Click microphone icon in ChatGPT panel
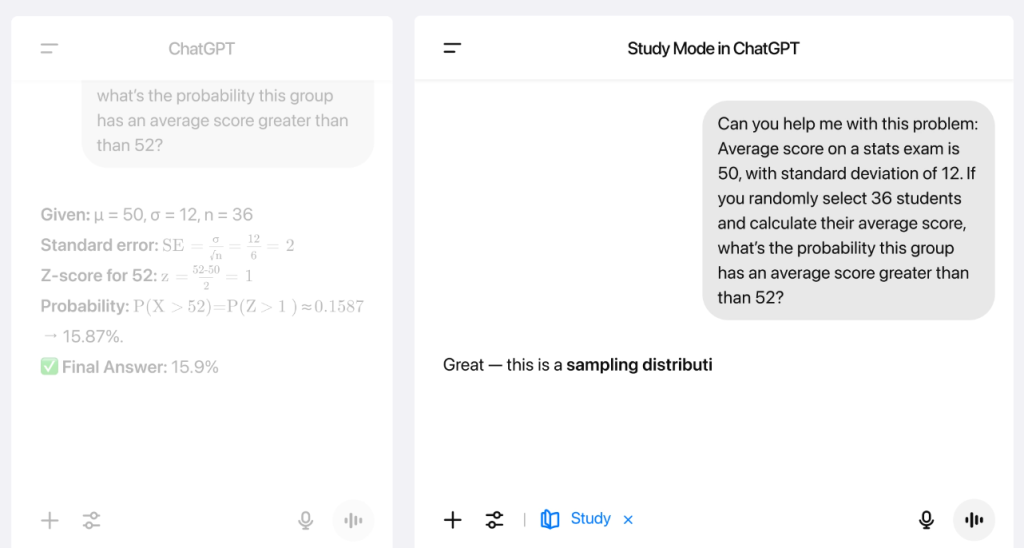This screenshot has width=1024, height=548. click(x=305, y=521)
